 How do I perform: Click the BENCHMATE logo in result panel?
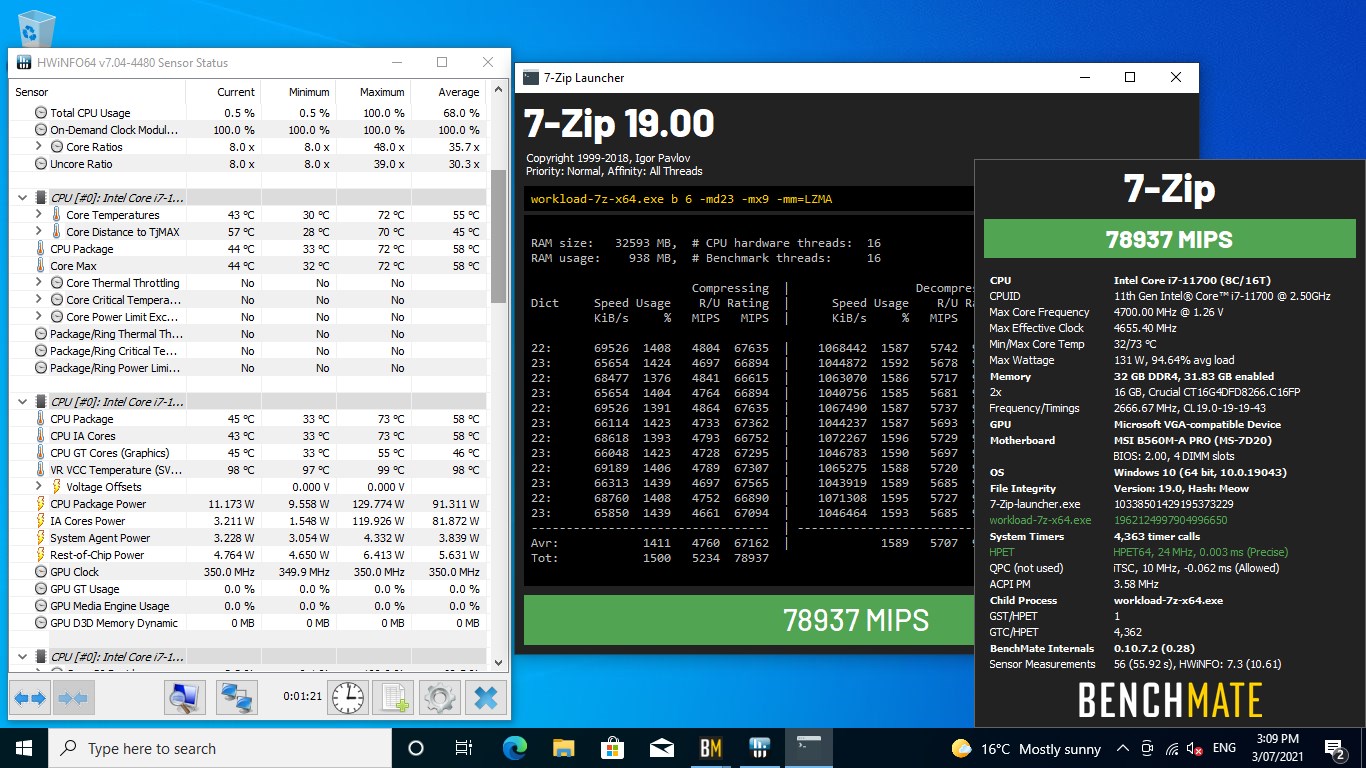pos(1170,700)
